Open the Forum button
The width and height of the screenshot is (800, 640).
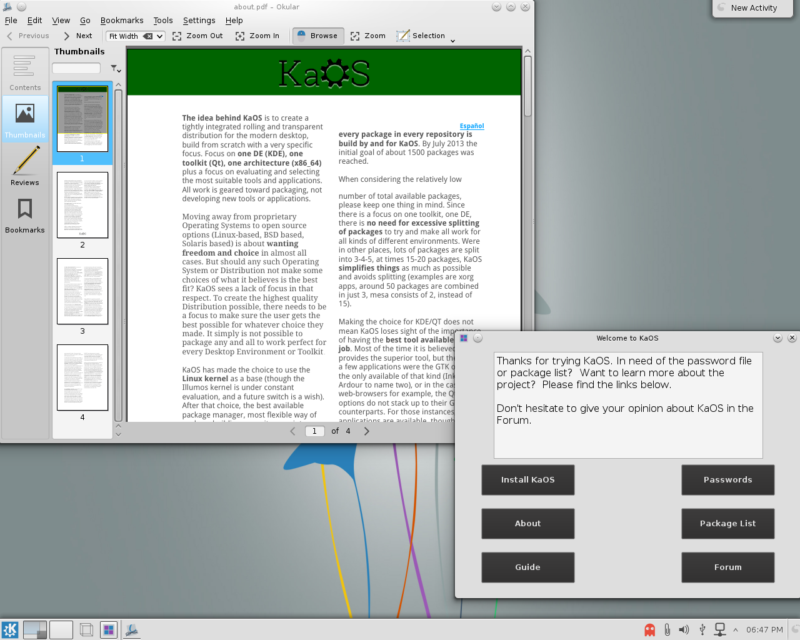728,567
